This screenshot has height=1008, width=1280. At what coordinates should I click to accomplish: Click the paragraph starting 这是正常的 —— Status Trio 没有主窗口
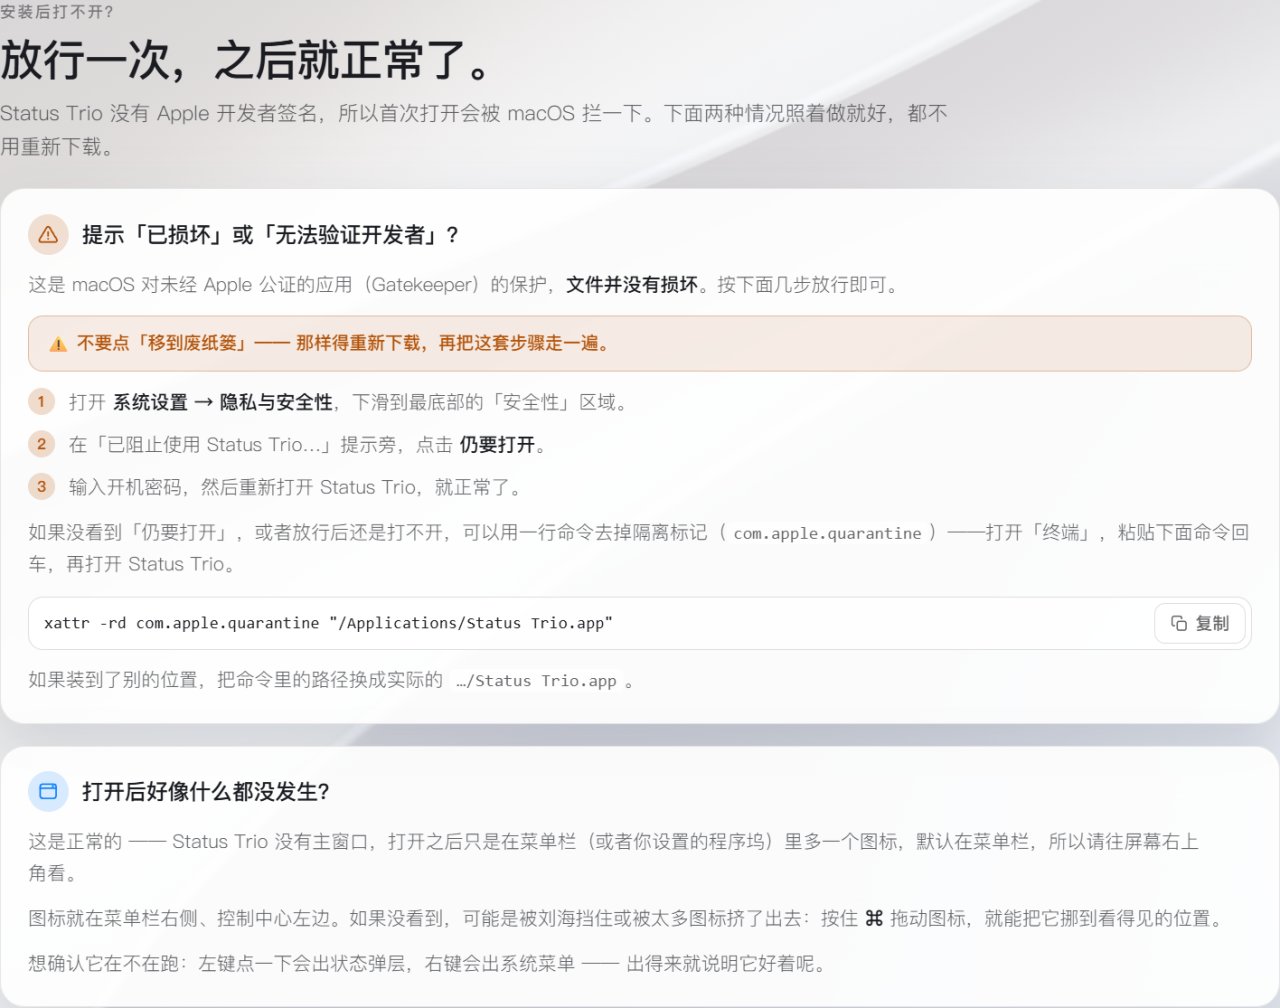click(614, 857)
